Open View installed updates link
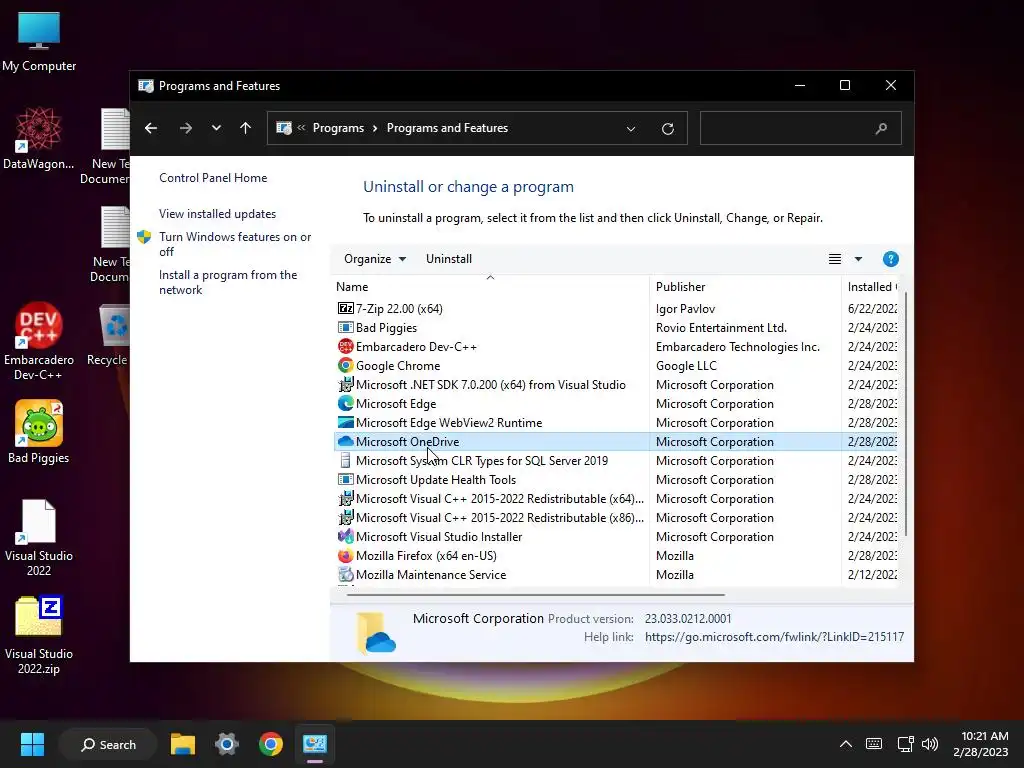 pos(217,214)
